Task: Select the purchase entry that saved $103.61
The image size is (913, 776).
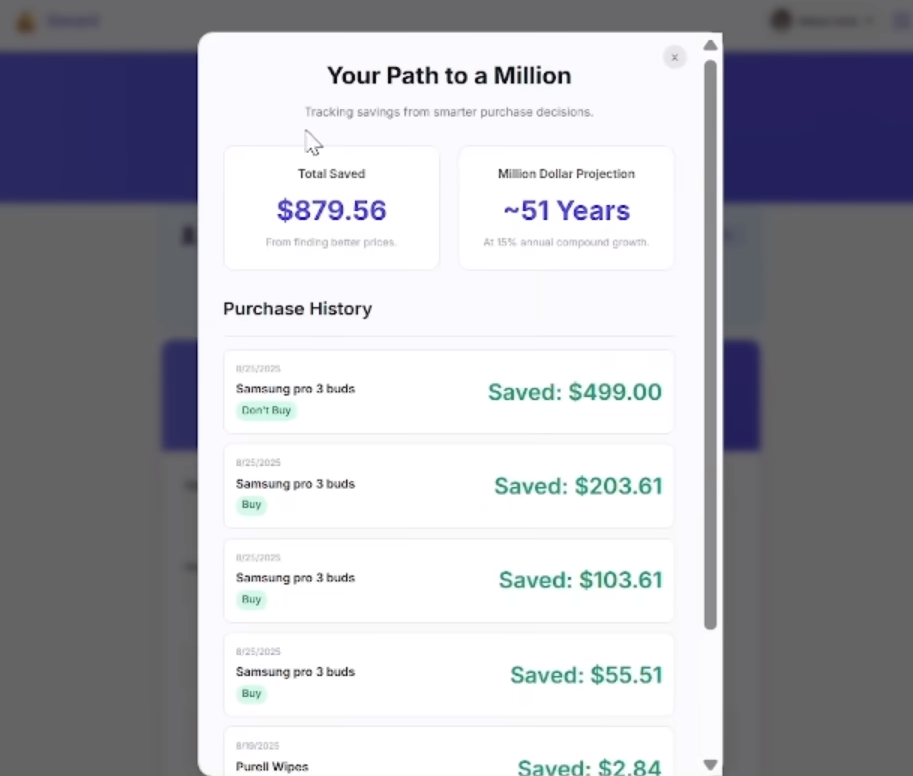Action: (x=448, y=580)
